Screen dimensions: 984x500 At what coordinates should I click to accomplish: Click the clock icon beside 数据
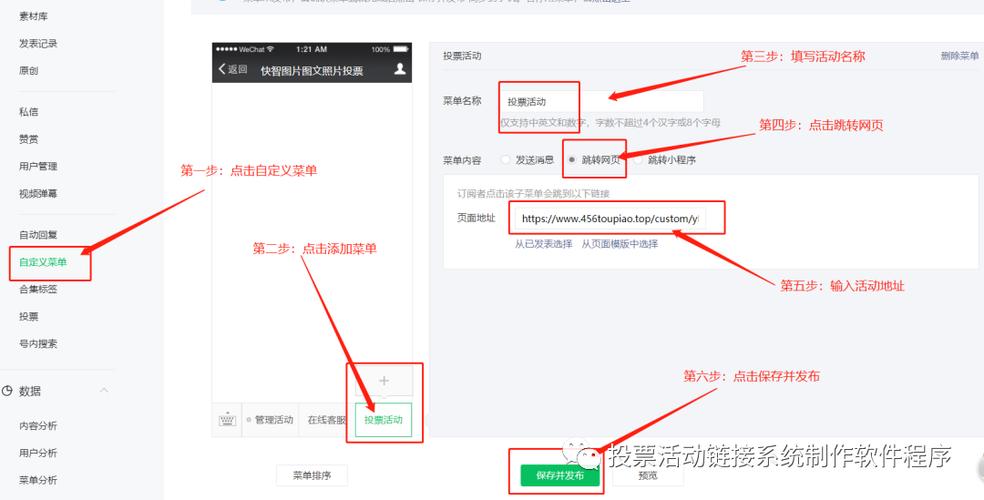pos(8,391)
